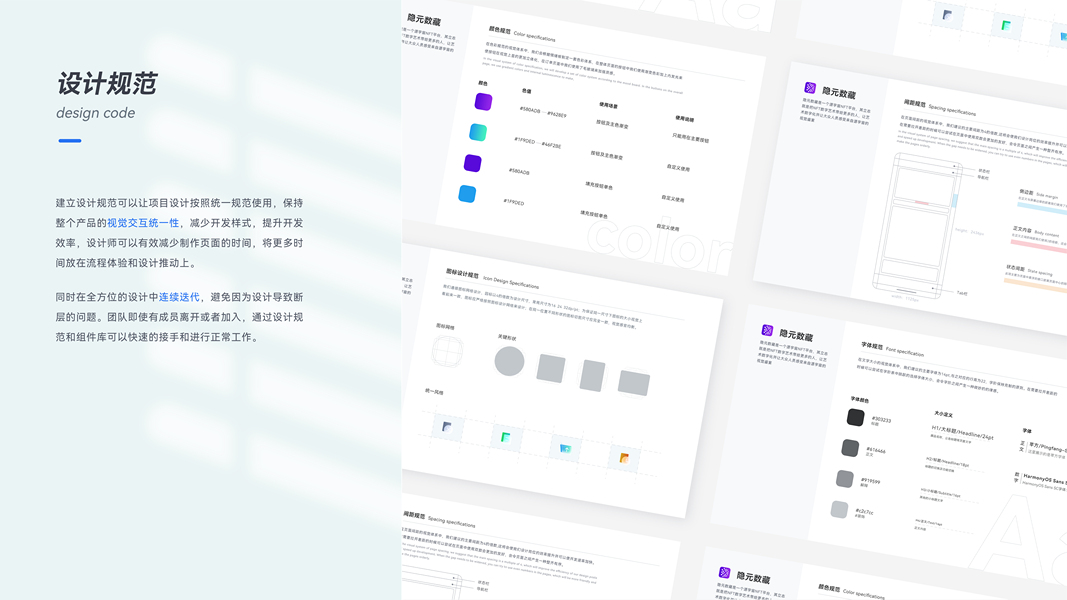Select the gray square key shape
The width and height of the screenshot is (1067, 600).
551,368
